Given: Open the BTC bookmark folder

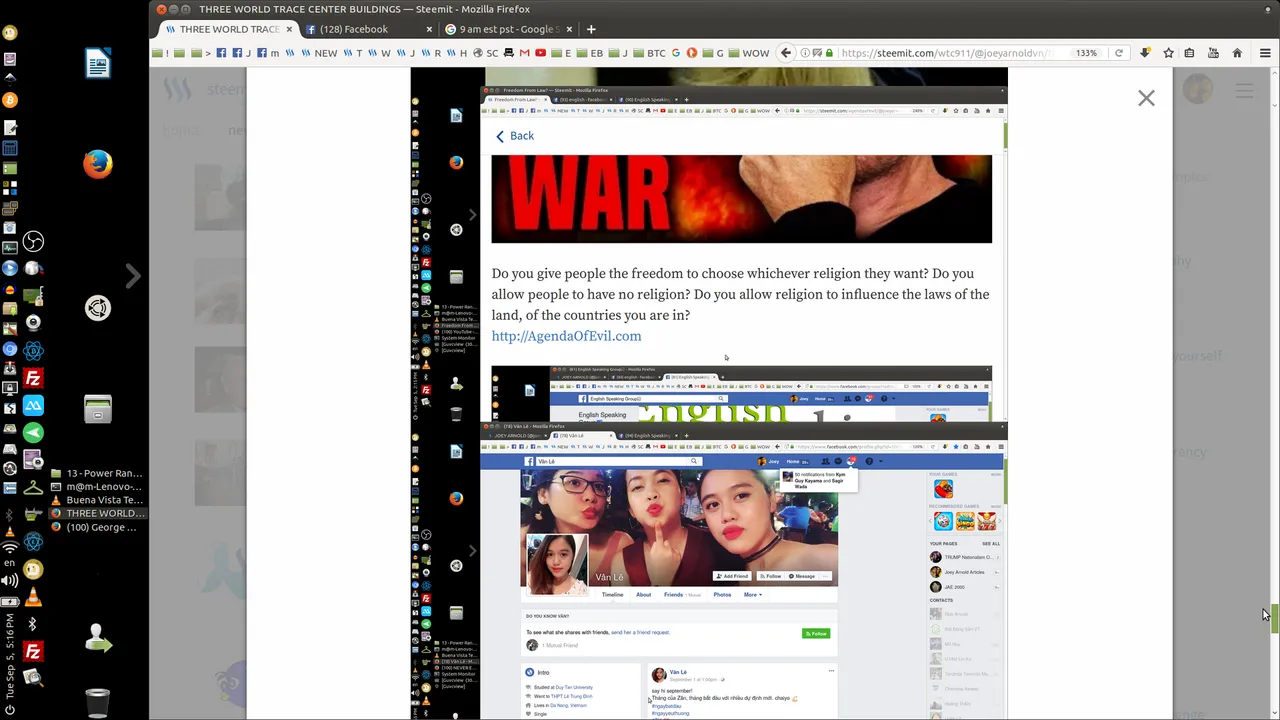Looking at the screenshot, I should (649, 53).
